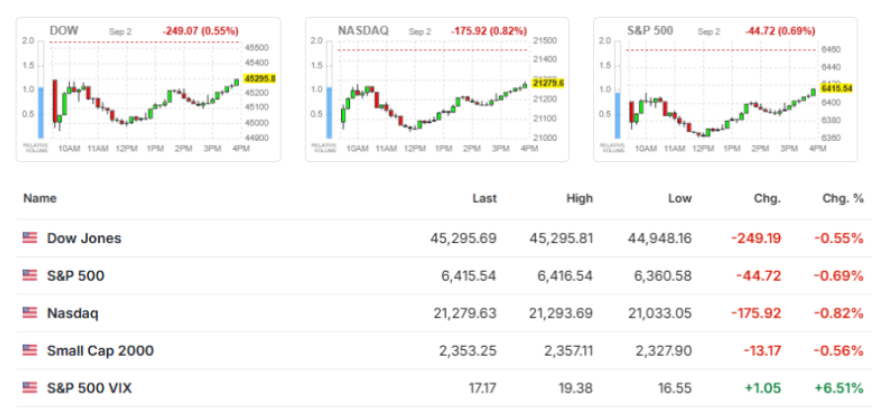876x413 pixels.
Task: Click Small Cap 2000 last value 2,353.25
Action: [469, 351]
